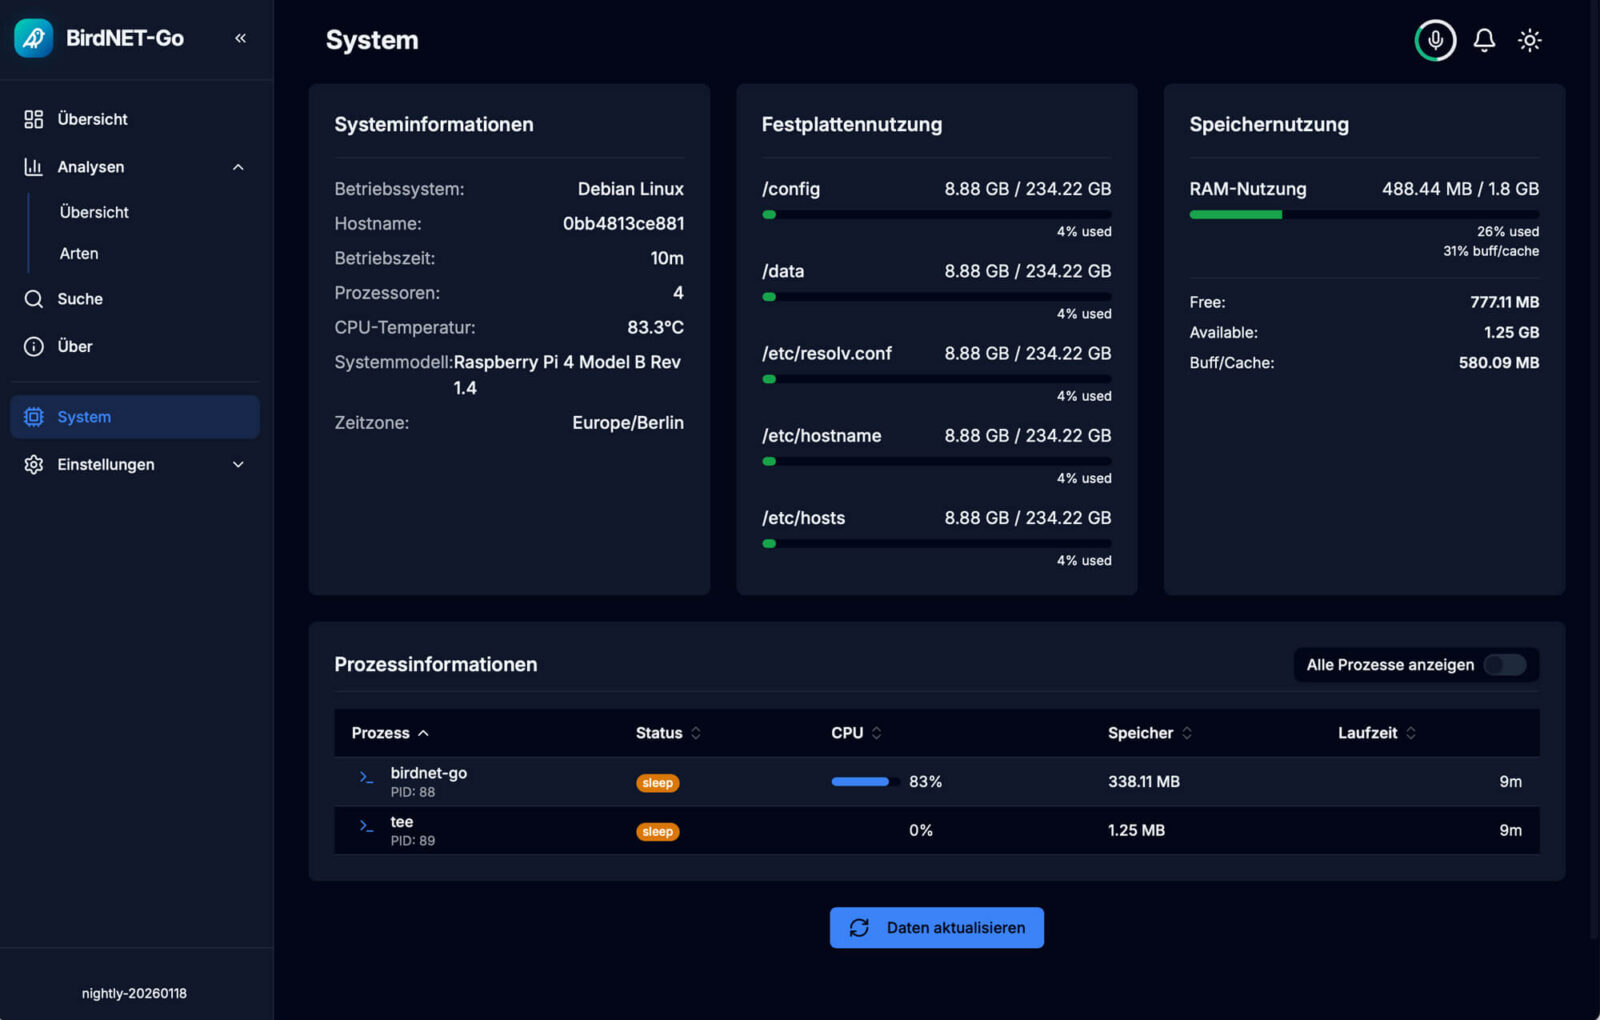Click birdnet-go CPU usage bar
The image size is (1600, 1020).
tap(865, 782)
